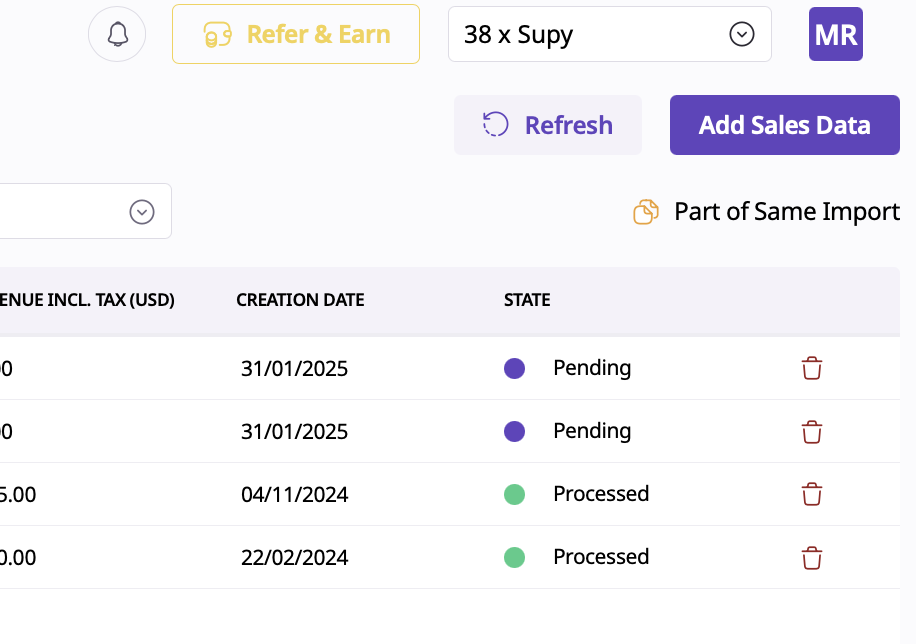Delete second Pending row dated 31/01/2025
The width and height of the screenshot is (916, 644).
point(812,432)
